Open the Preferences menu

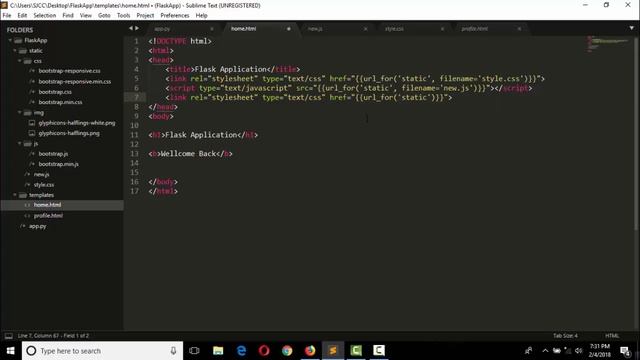pos(175,16)
